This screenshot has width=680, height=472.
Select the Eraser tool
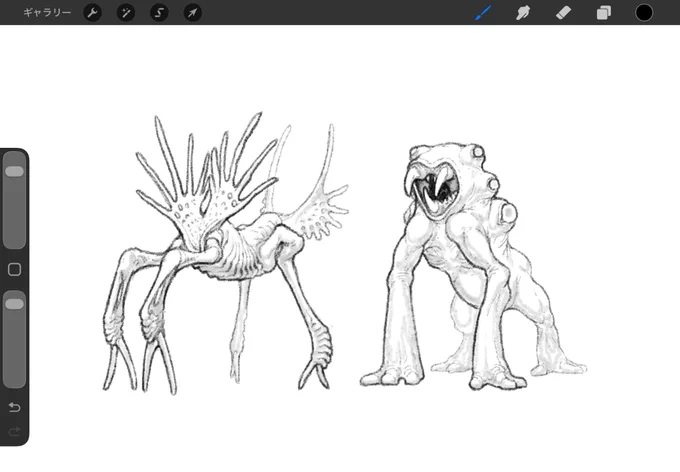[563, 13]
